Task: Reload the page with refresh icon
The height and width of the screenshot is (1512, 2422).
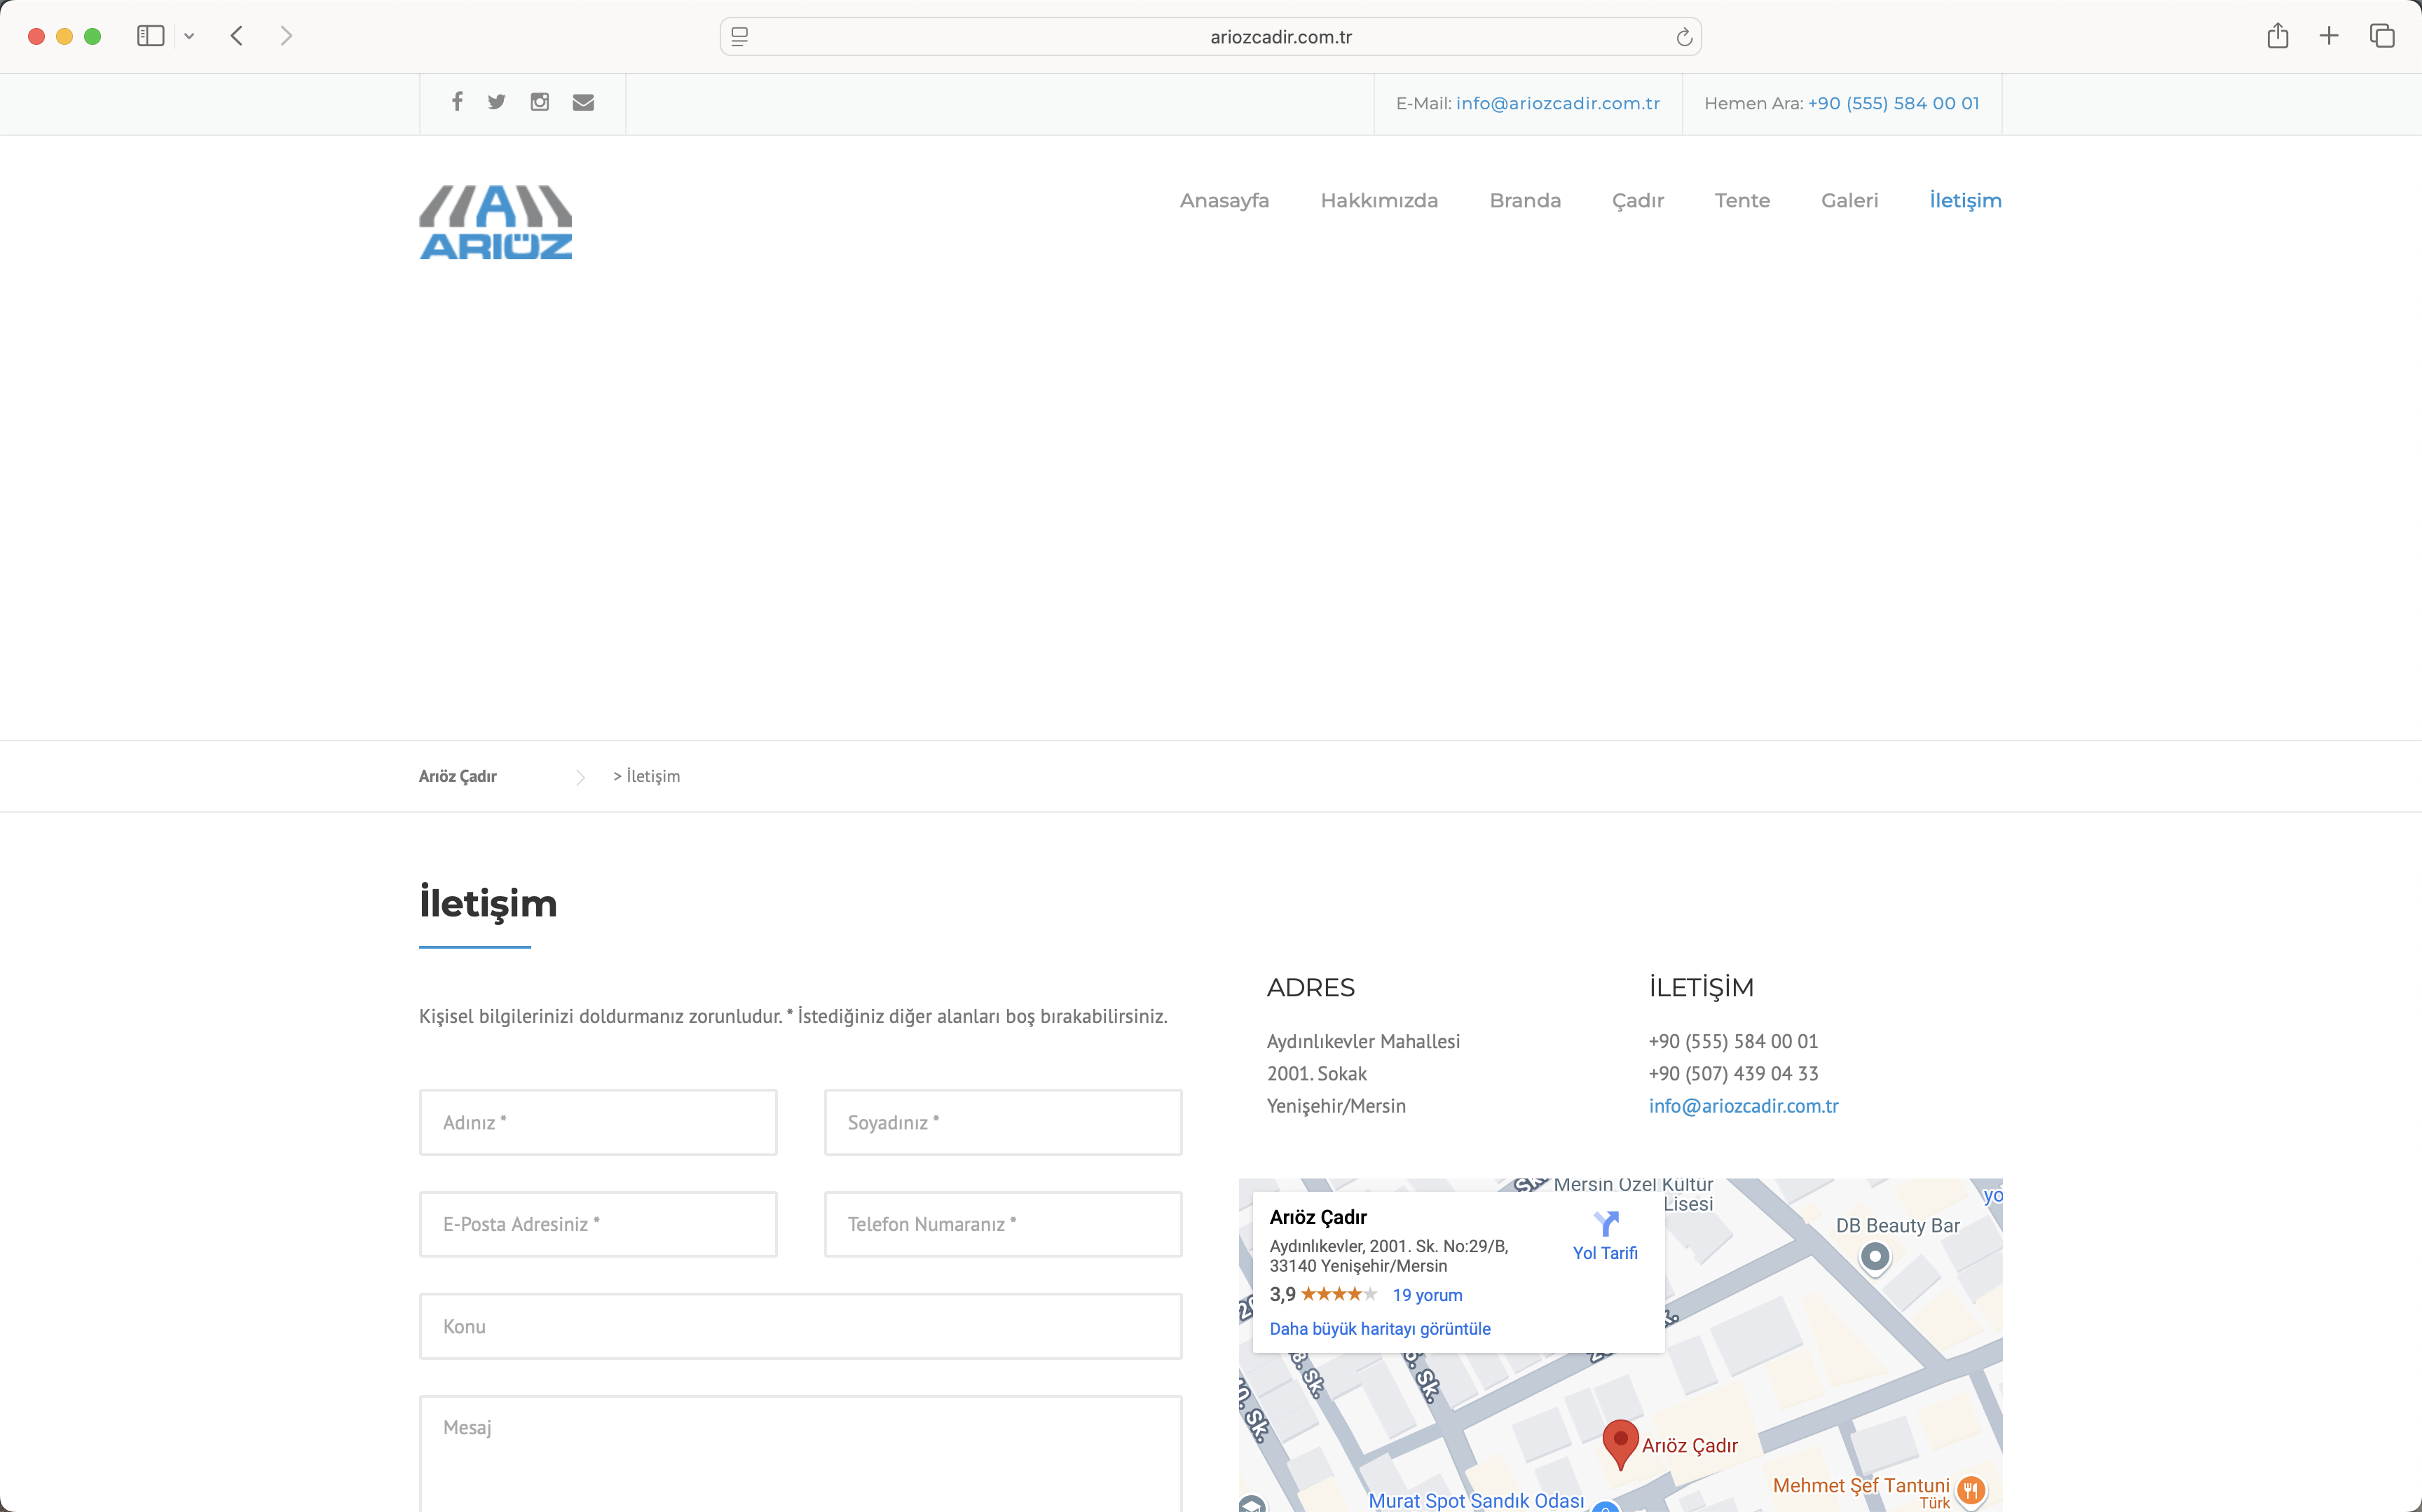Action: 1684,37
